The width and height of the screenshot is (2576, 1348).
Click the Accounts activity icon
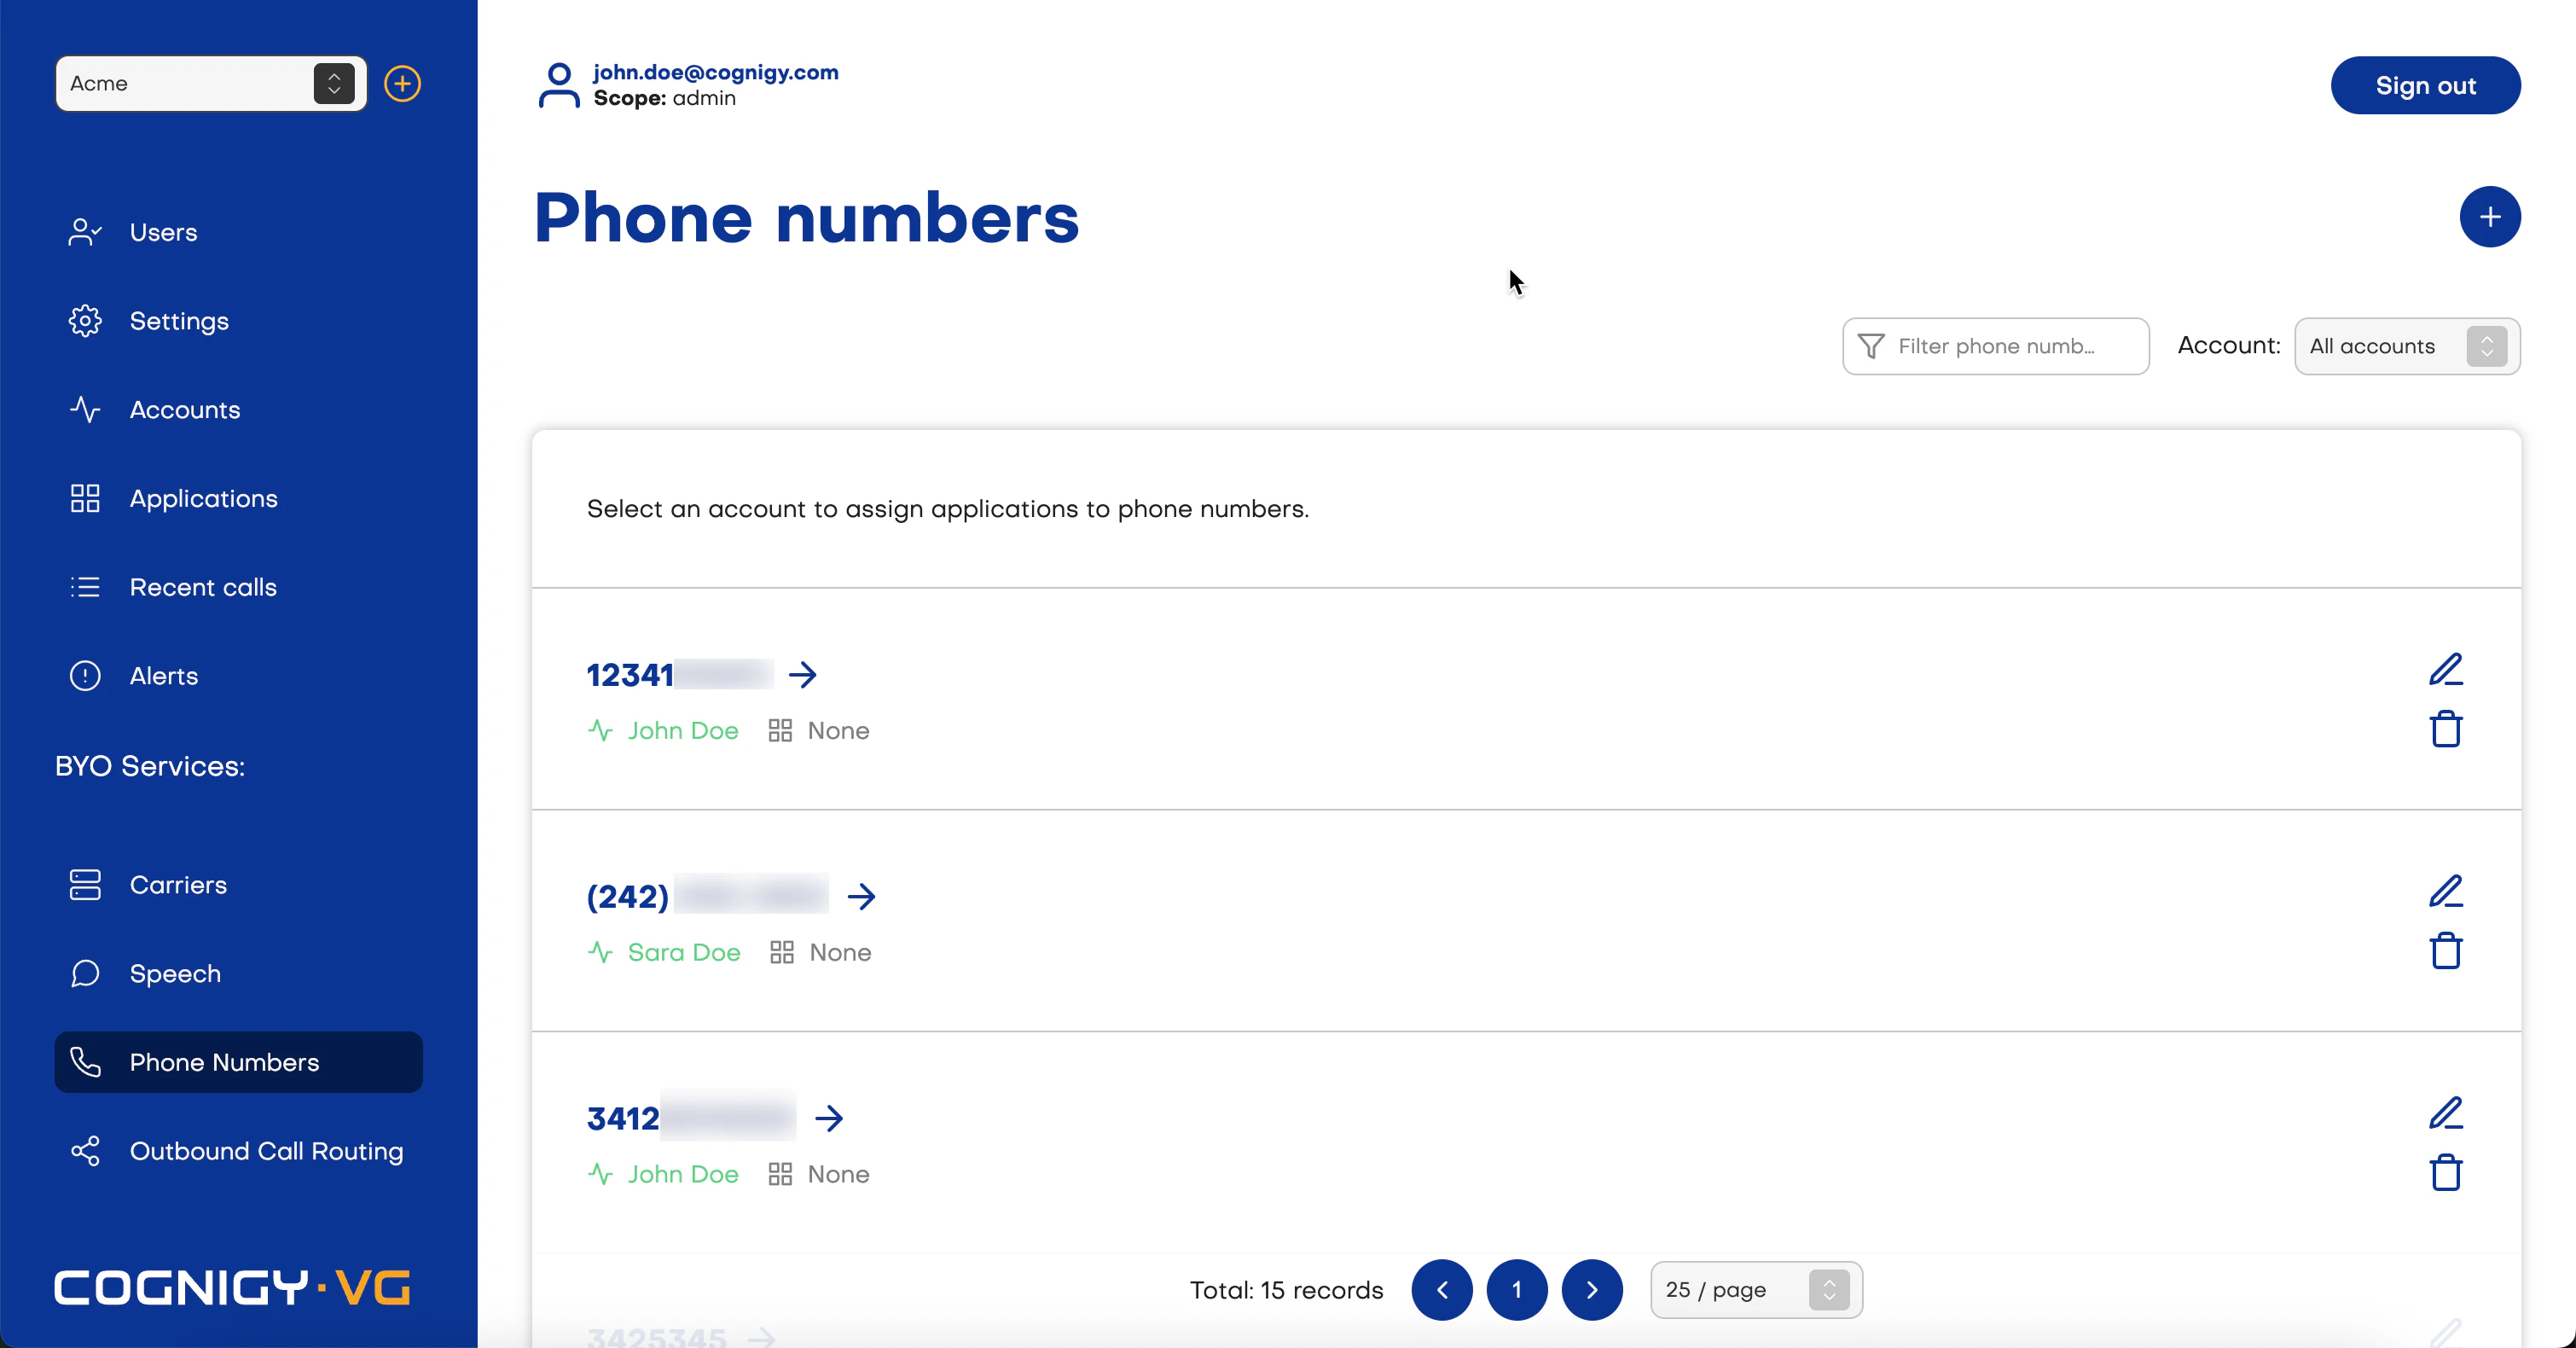[85, 410]
